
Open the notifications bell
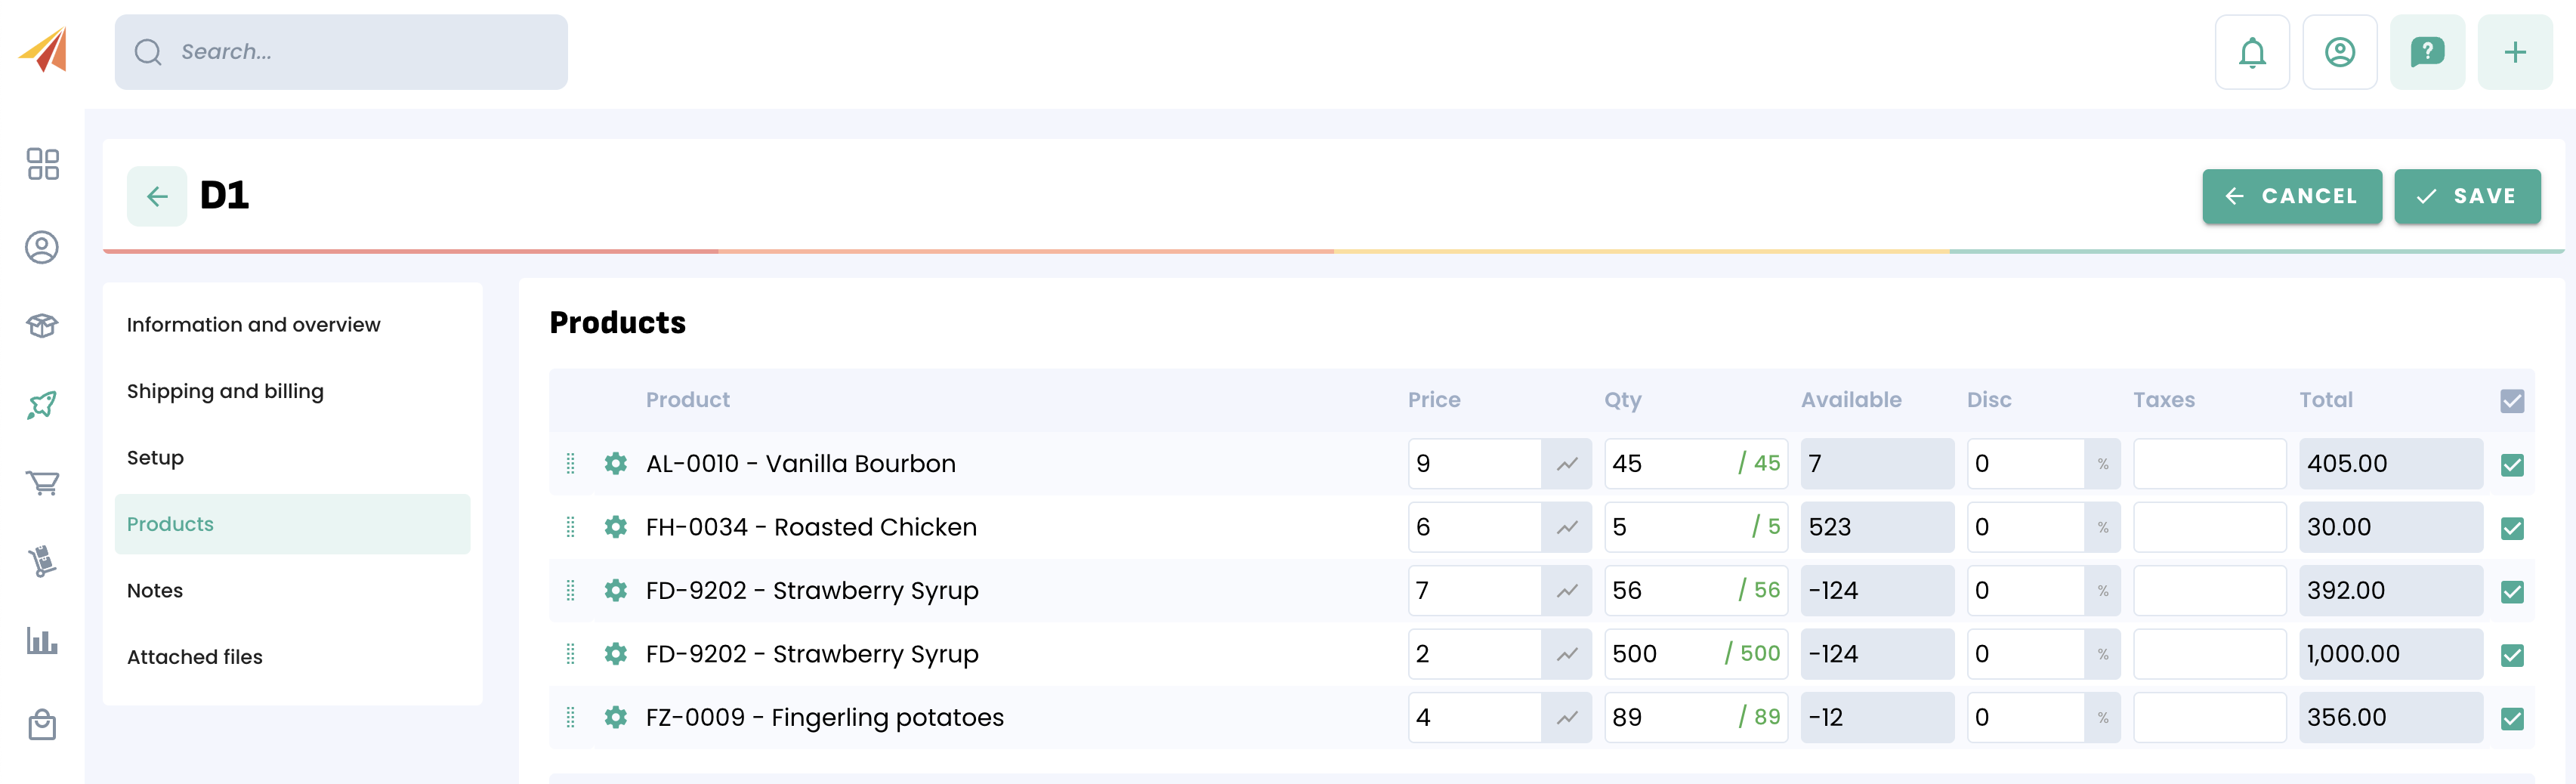[2251, 52]
